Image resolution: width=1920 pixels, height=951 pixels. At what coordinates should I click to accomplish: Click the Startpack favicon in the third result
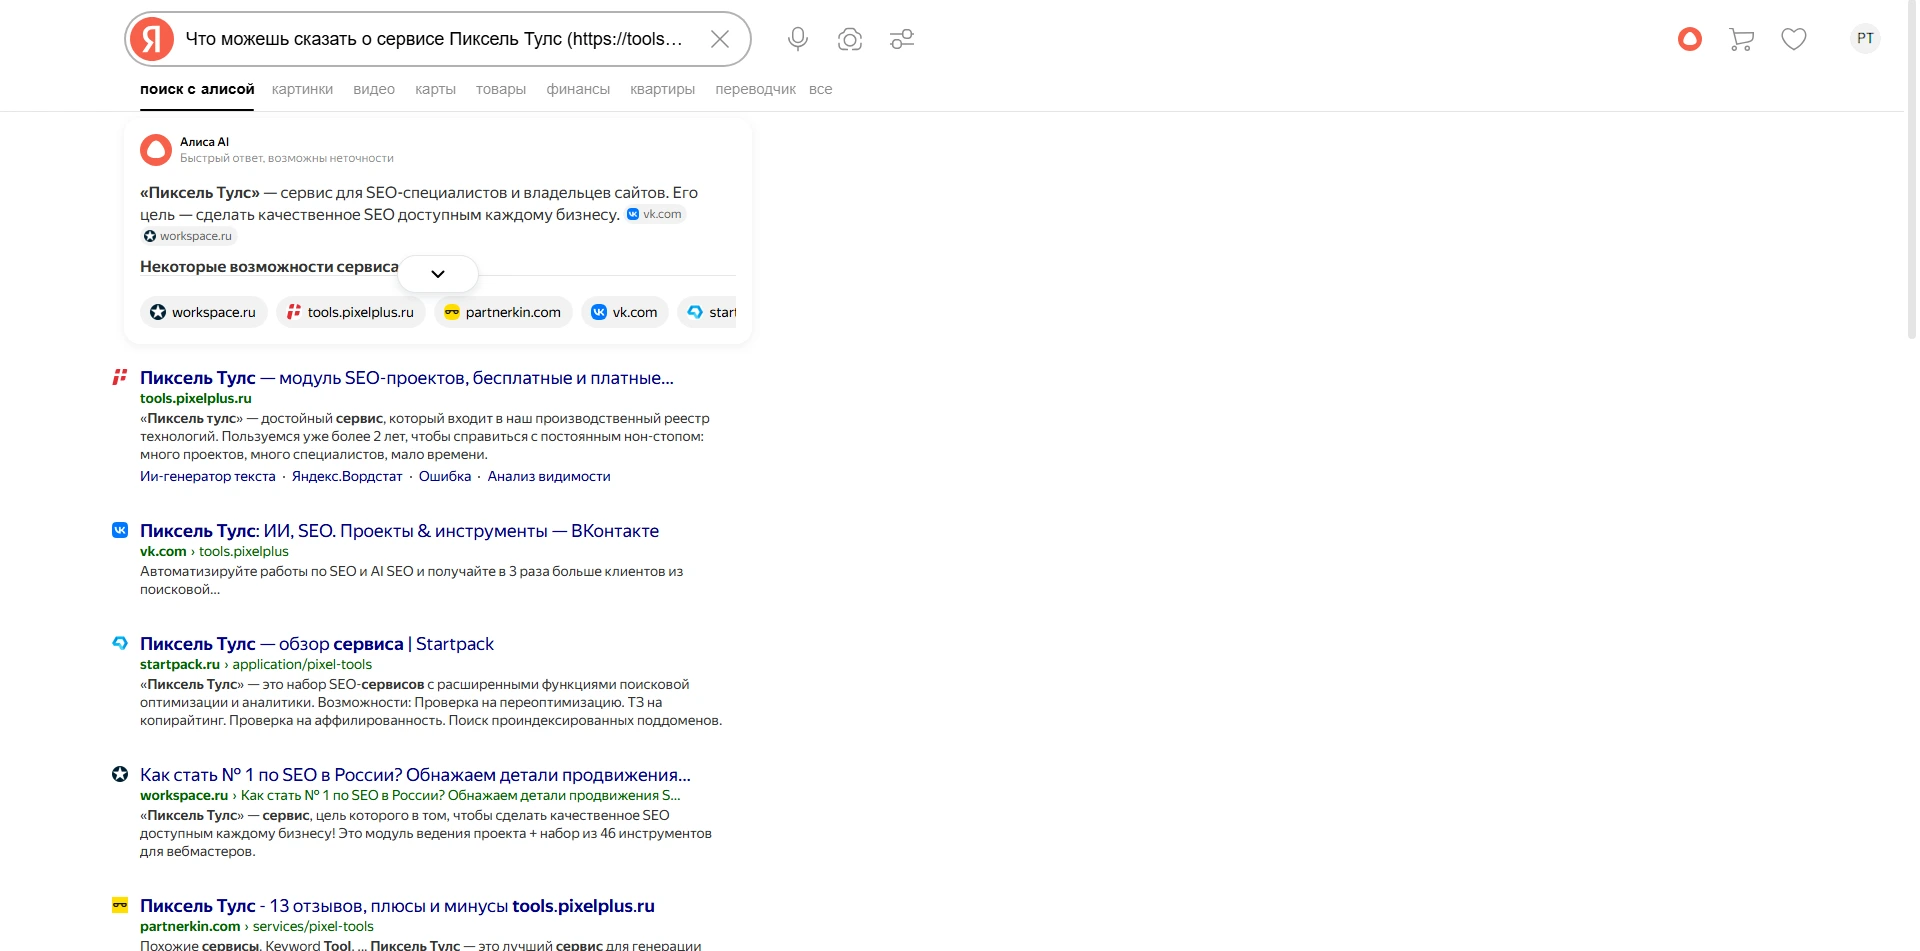pyautogui.click(x=119, y=643)
